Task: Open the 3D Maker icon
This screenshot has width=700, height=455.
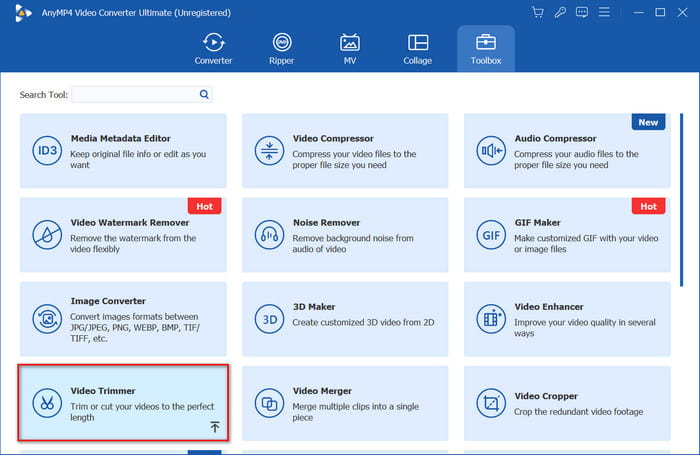Action: [269, 319]
